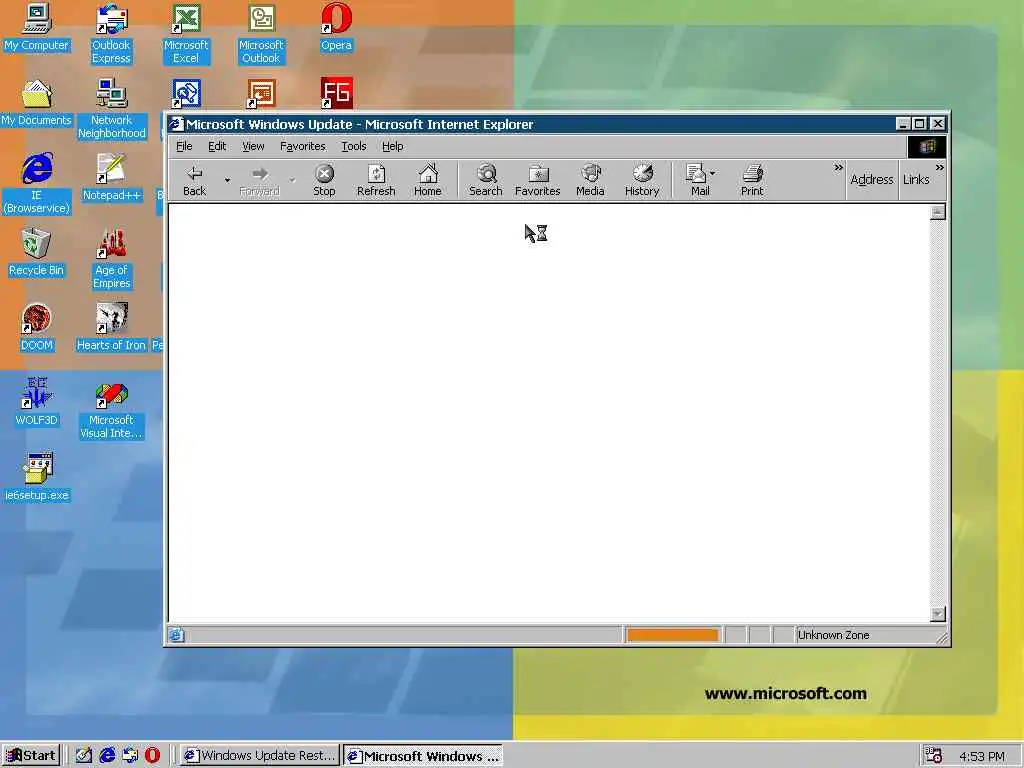Click the orange page loading progress bar

point(672,635)
